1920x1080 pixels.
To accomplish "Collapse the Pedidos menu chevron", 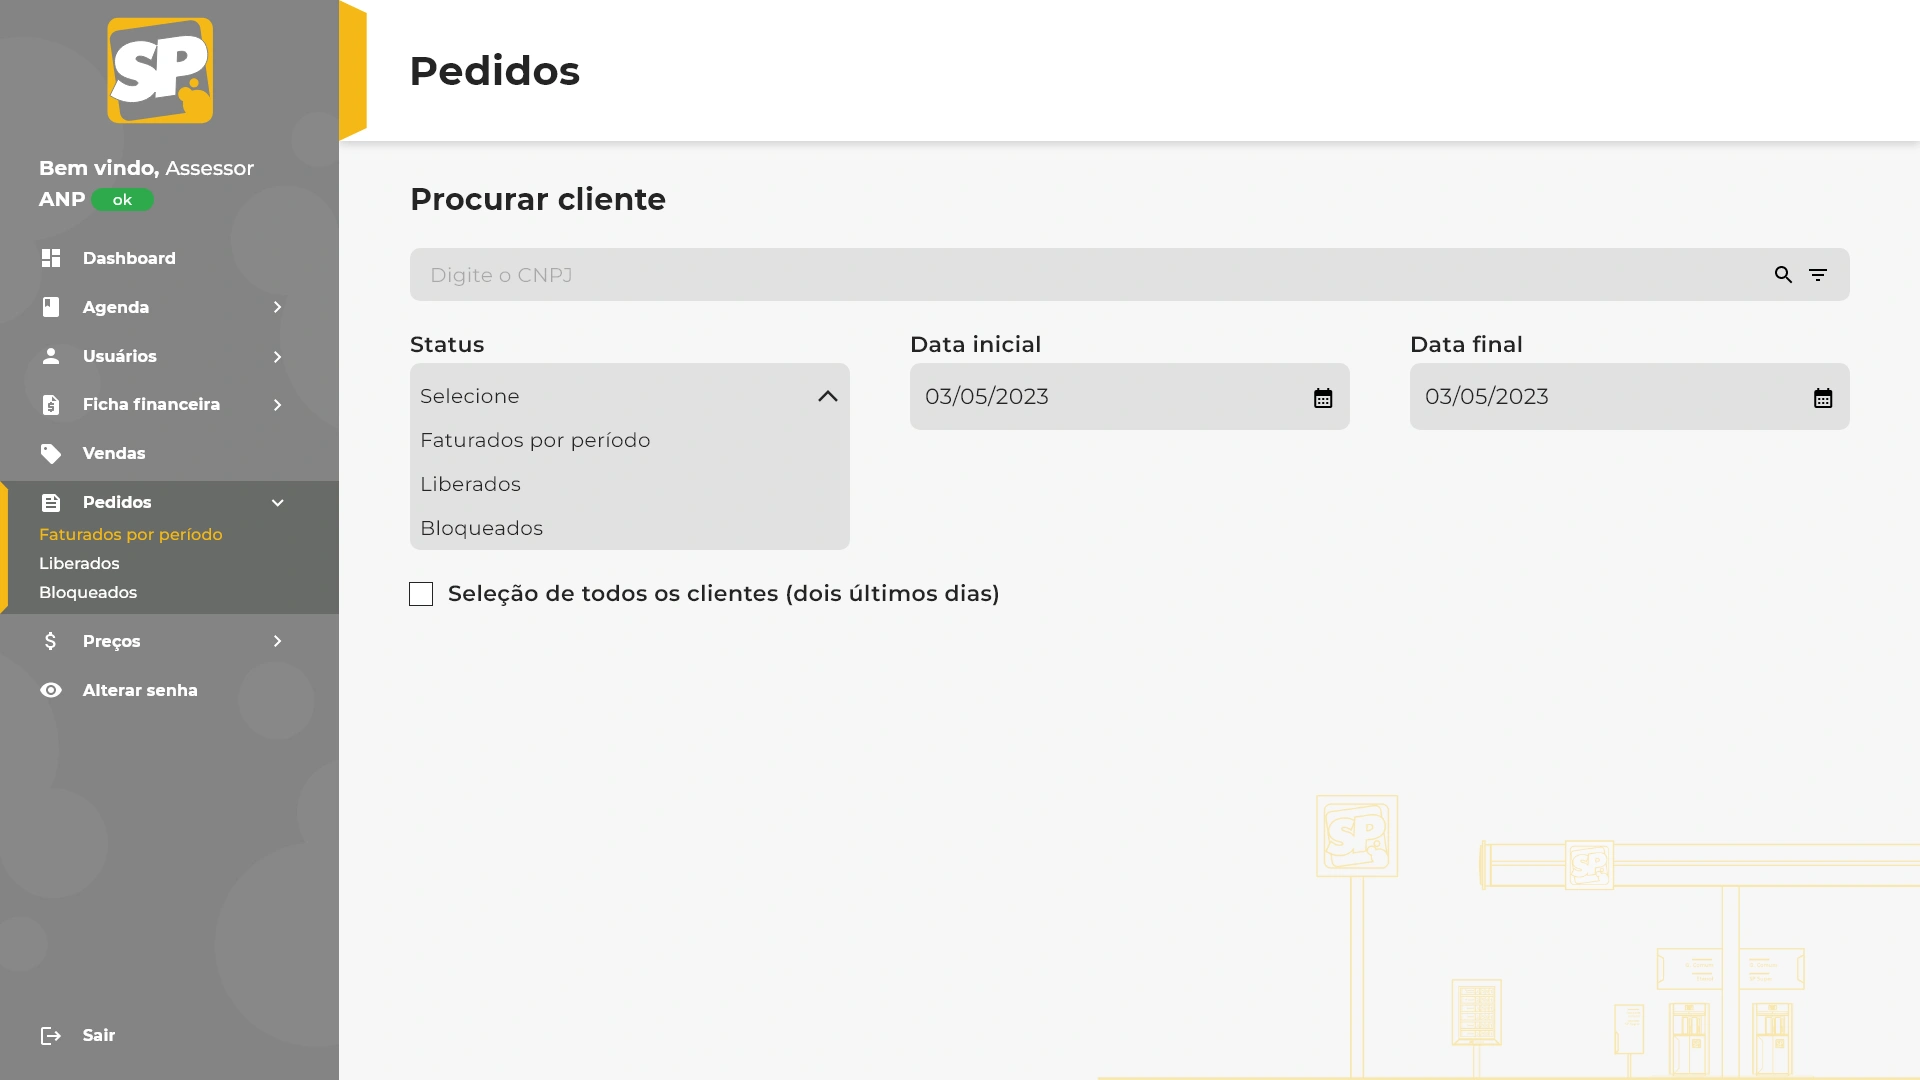I will (277, 503).
